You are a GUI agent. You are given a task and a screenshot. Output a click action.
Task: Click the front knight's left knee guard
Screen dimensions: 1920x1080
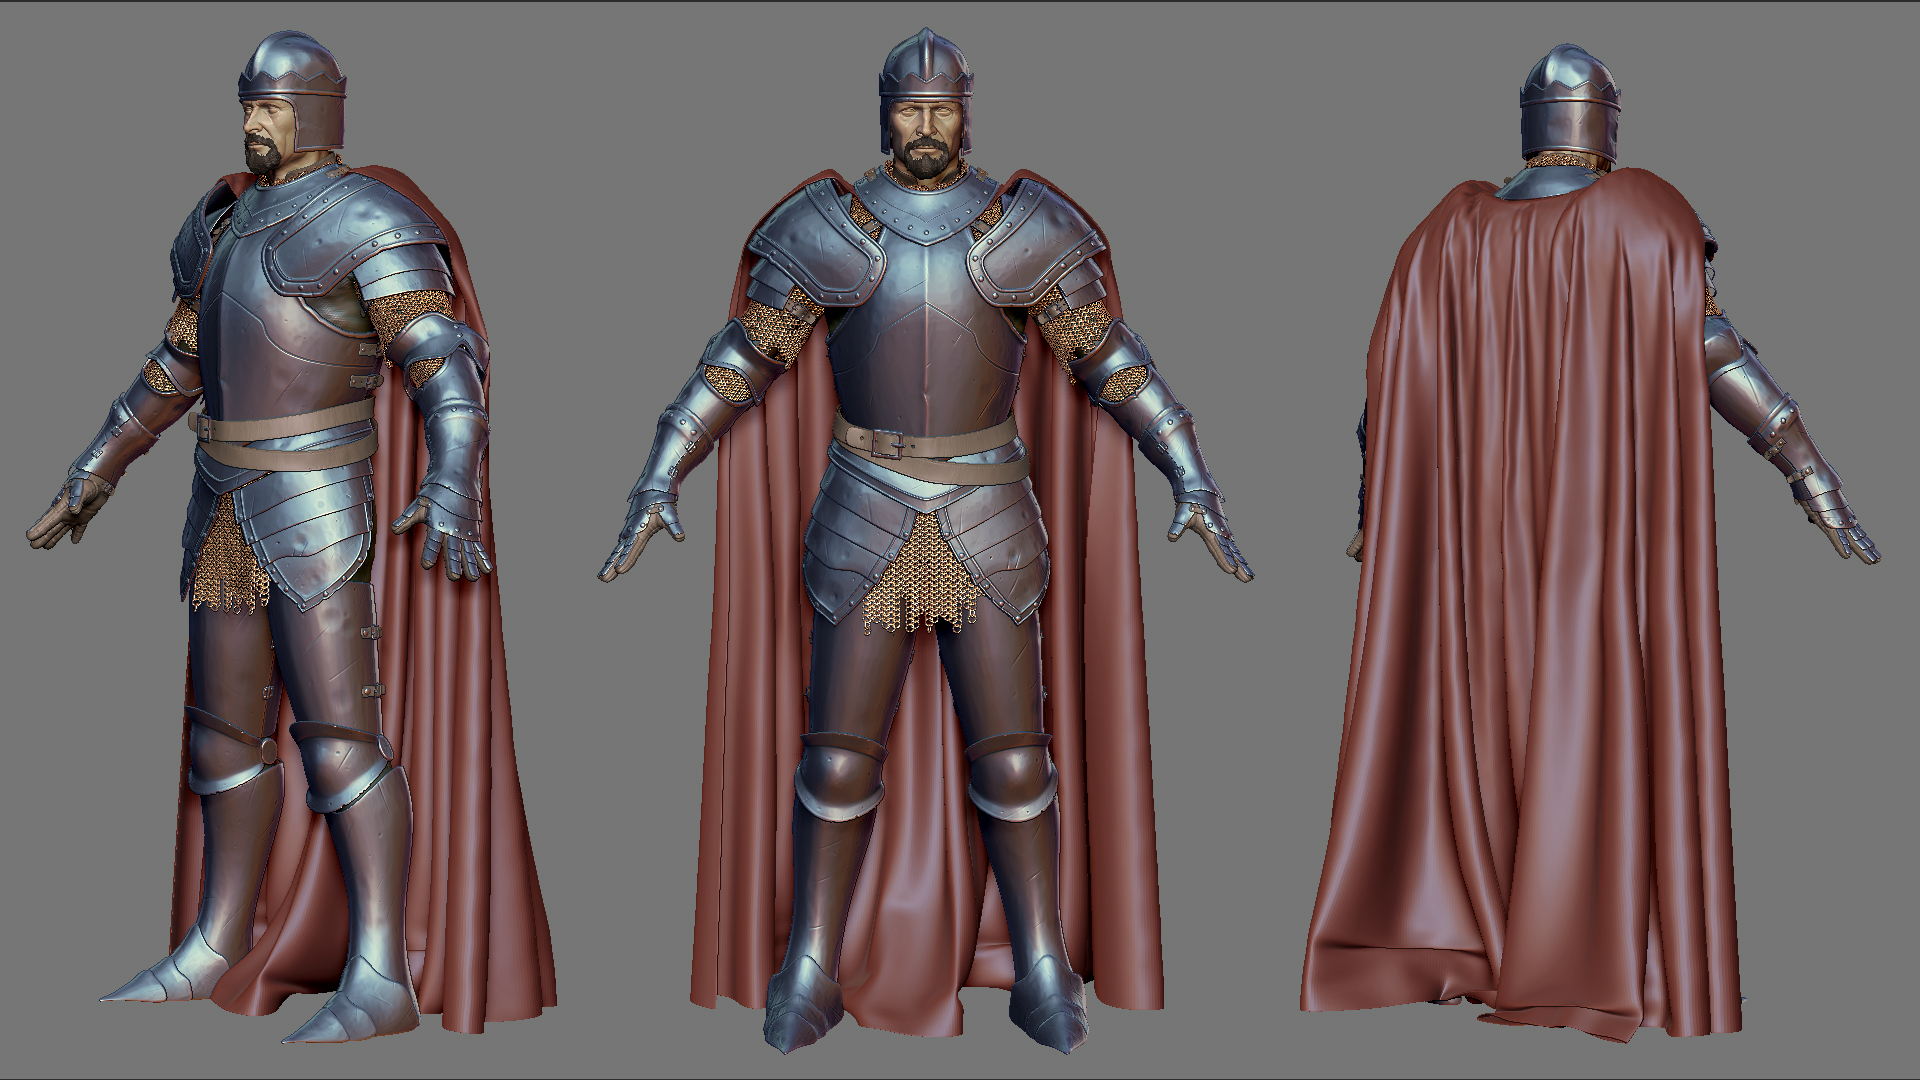838,780
